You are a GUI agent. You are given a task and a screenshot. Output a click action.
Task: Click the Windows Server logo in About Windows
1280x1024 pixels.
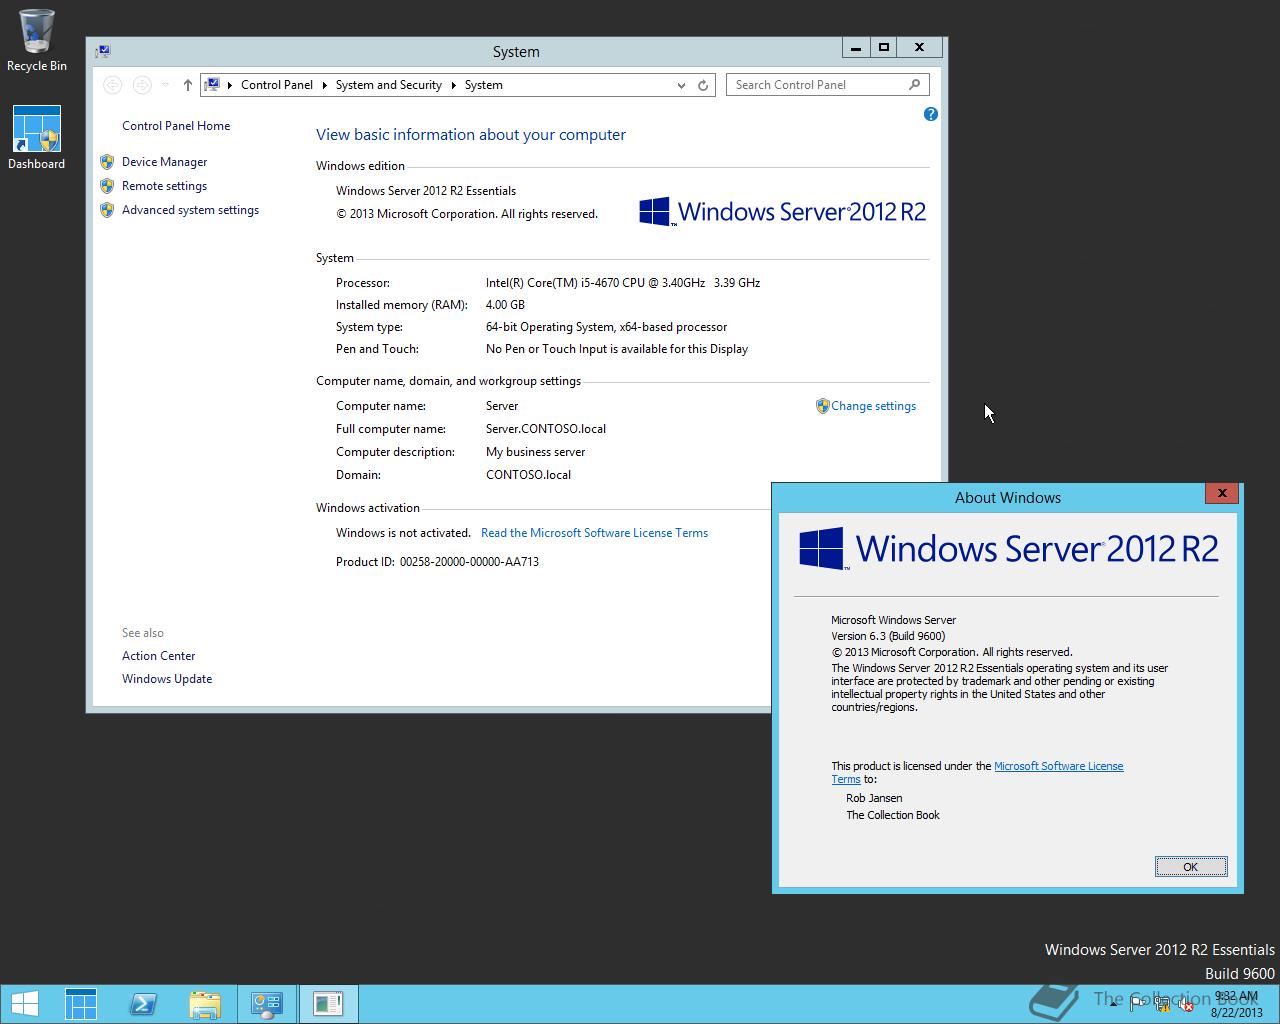(x=1009, y=549)
